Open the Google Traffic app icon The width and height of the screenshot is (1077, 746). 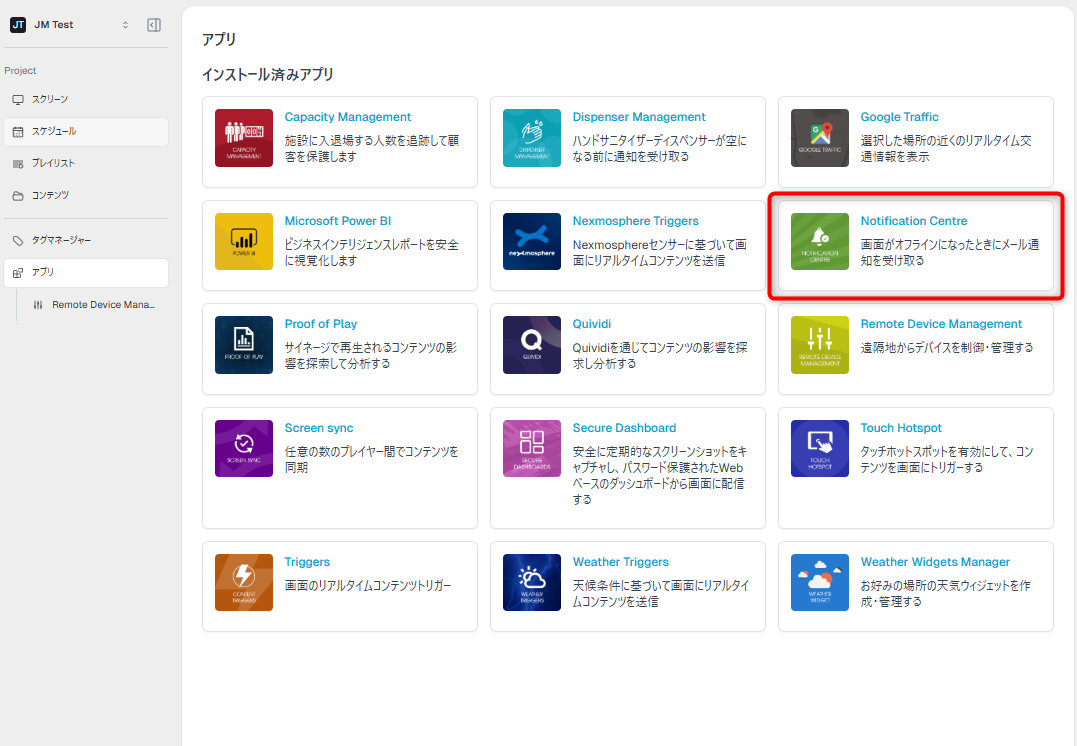coord(819,138)
